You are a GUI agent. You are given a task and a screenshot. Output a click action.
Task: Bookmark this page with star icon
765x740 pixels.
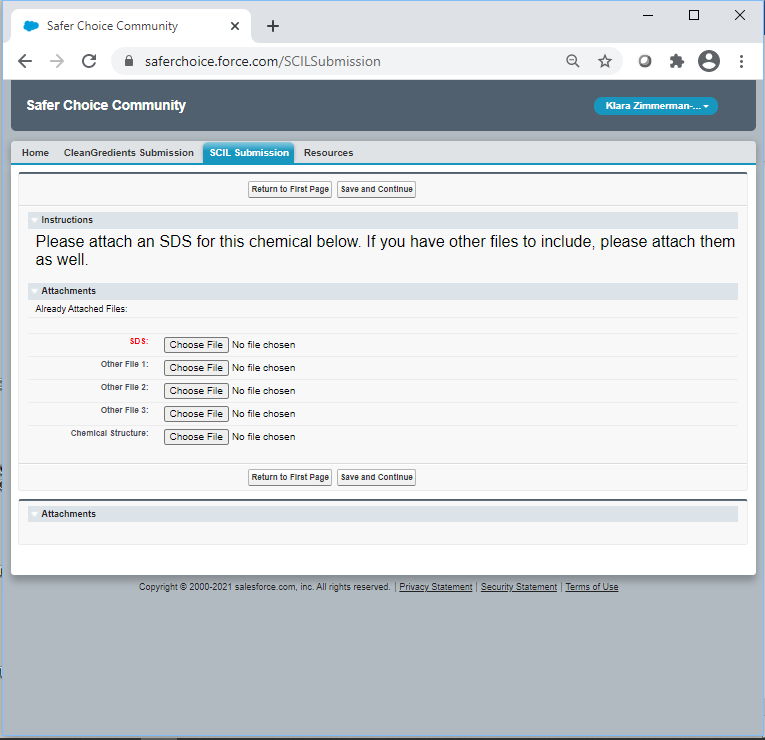(x=605, y=61)
